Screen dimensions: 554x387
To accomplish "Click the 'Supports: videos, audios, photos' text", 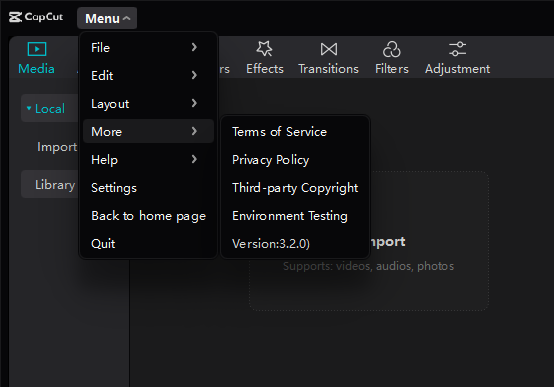I will tap(369, 266).
